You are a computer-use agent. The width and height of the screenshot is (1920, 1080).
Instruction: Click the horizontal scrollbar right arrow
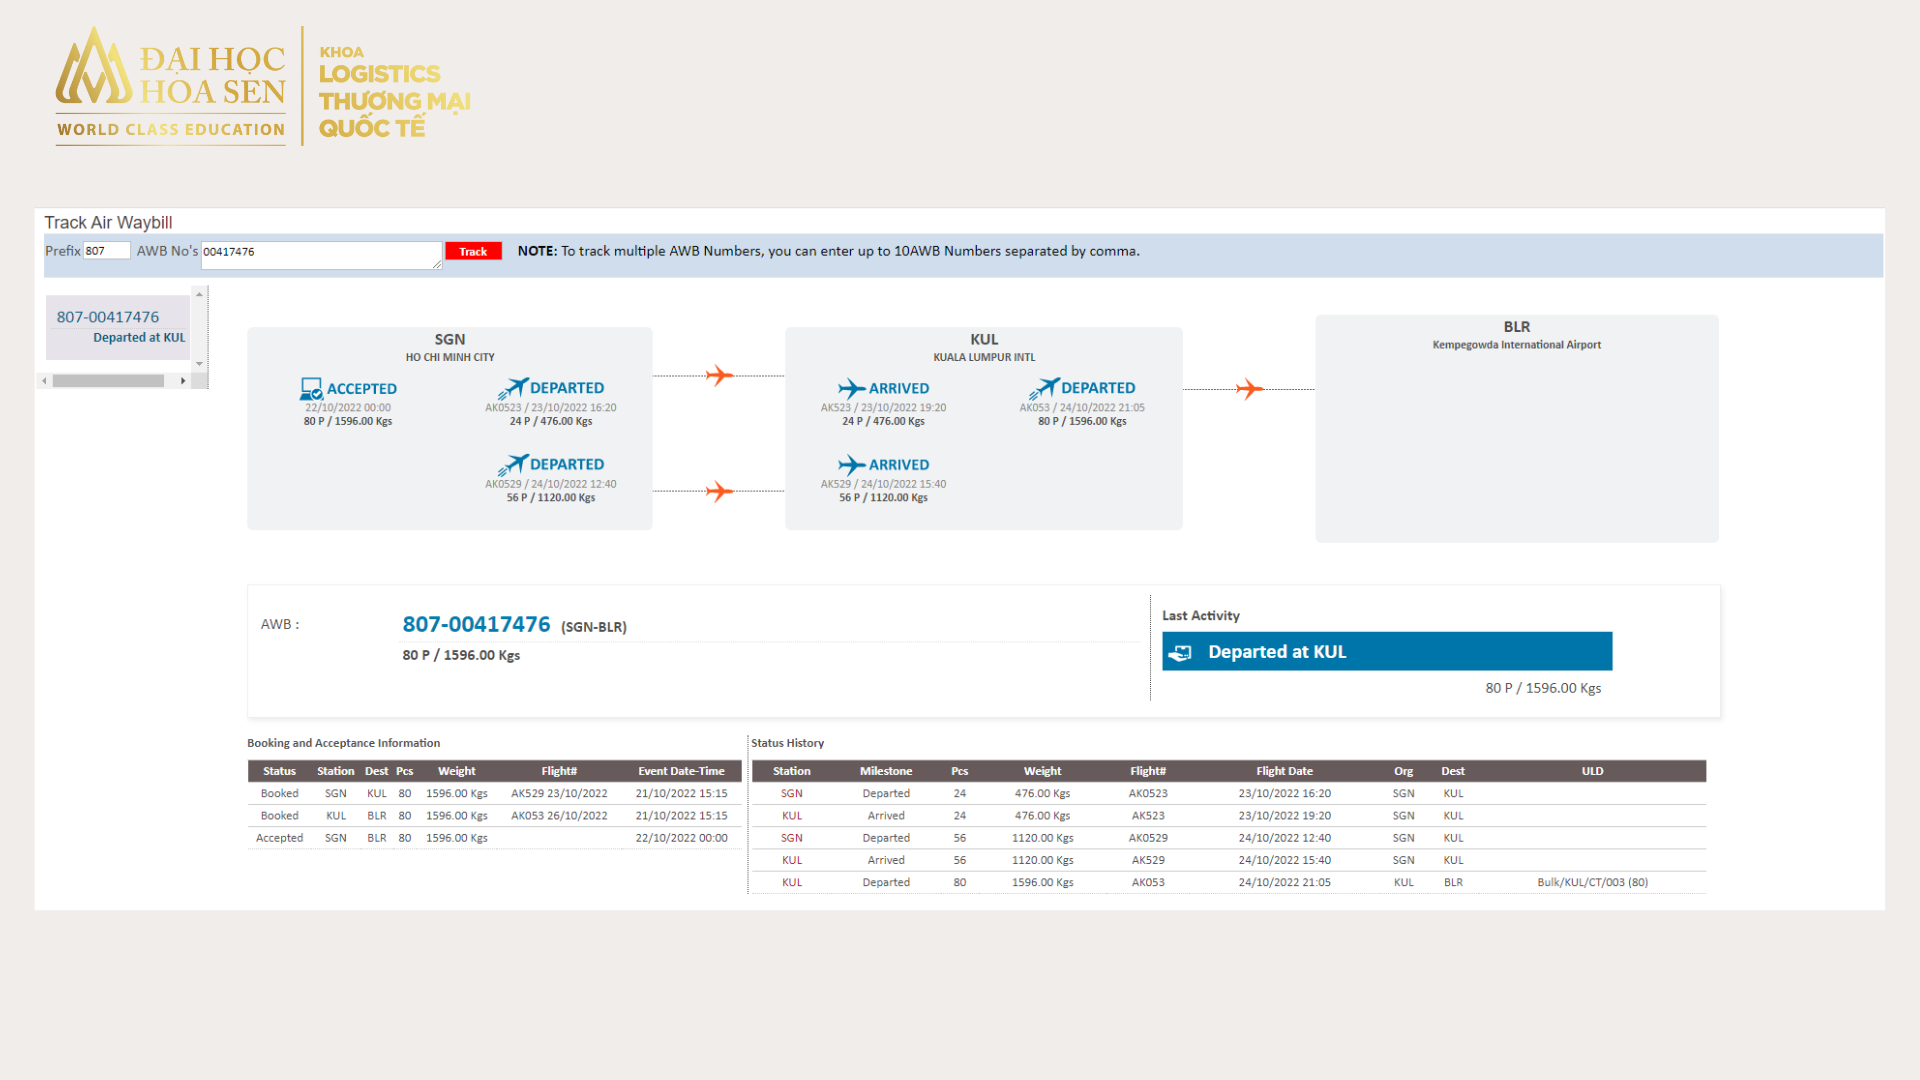(183, 381)
